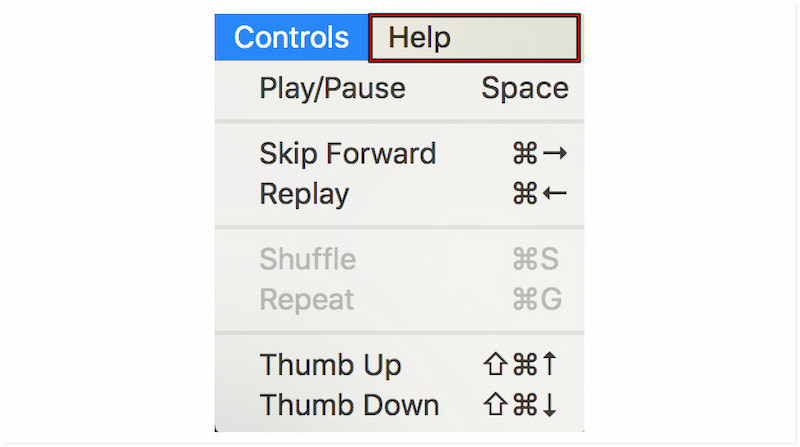Click the disabled Repeat item

[307, 299]
